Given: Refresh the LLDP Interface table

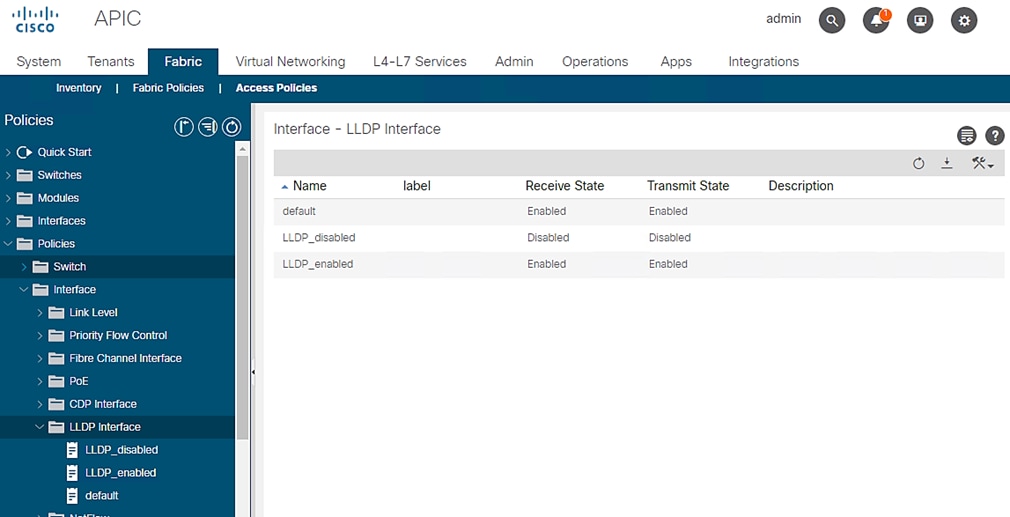Looking at the screenshot, I should [919, 163].
